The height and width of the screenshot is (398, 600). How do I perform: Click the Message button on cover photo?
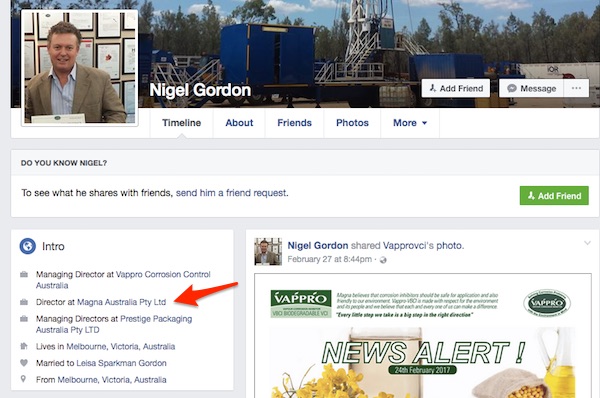pos(532,88)
